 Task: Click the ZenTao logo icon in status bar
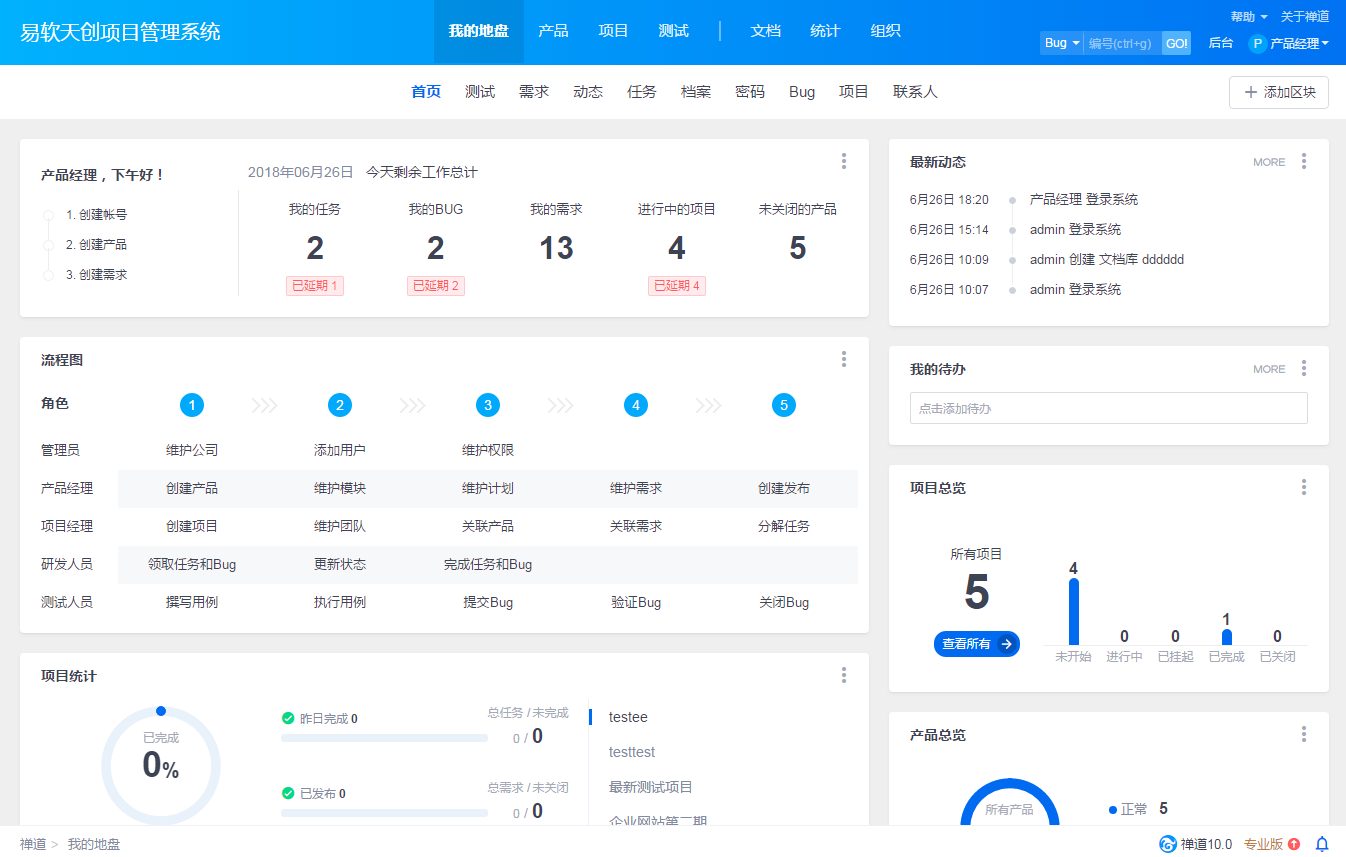tap(1166, 844)
